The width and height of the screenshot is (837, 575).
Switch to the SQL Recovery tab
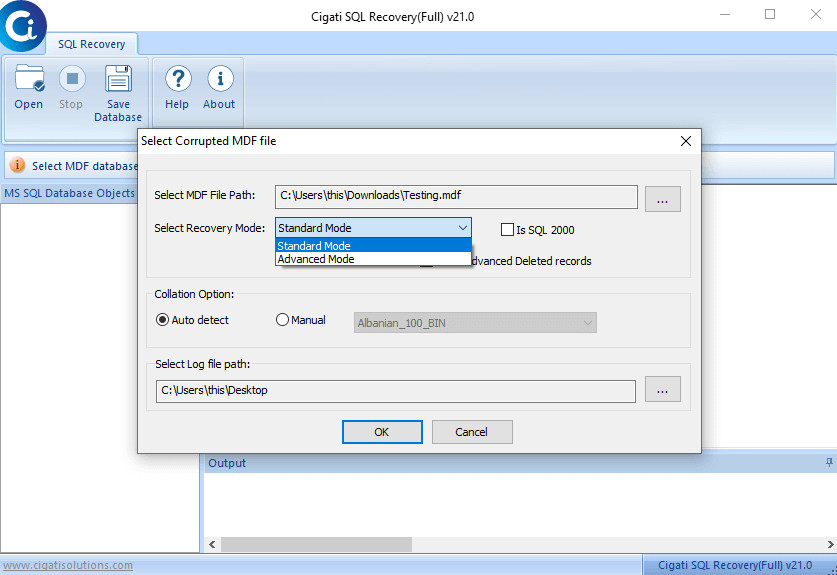coord(91,44)
